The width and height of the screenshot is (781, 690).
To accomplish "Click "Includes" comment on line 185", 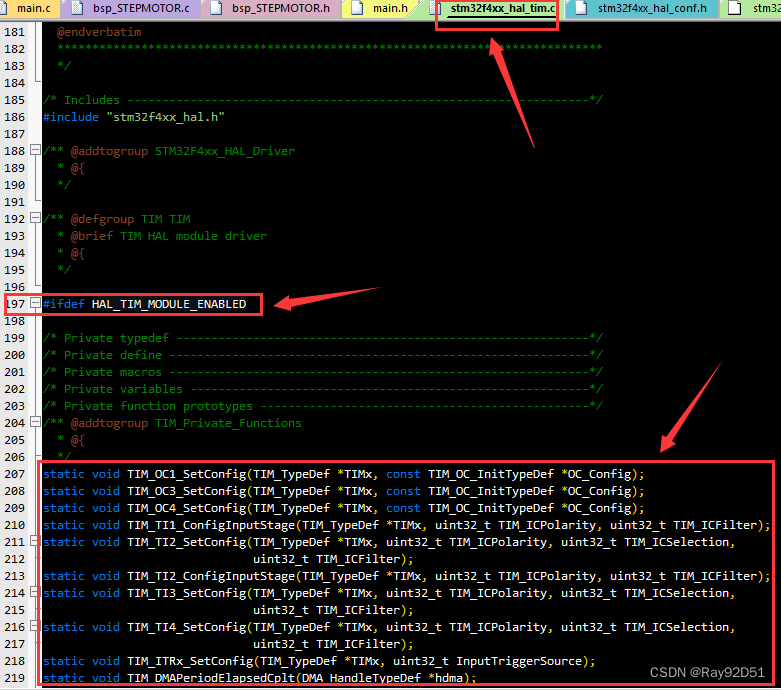I will click(323, 100).
